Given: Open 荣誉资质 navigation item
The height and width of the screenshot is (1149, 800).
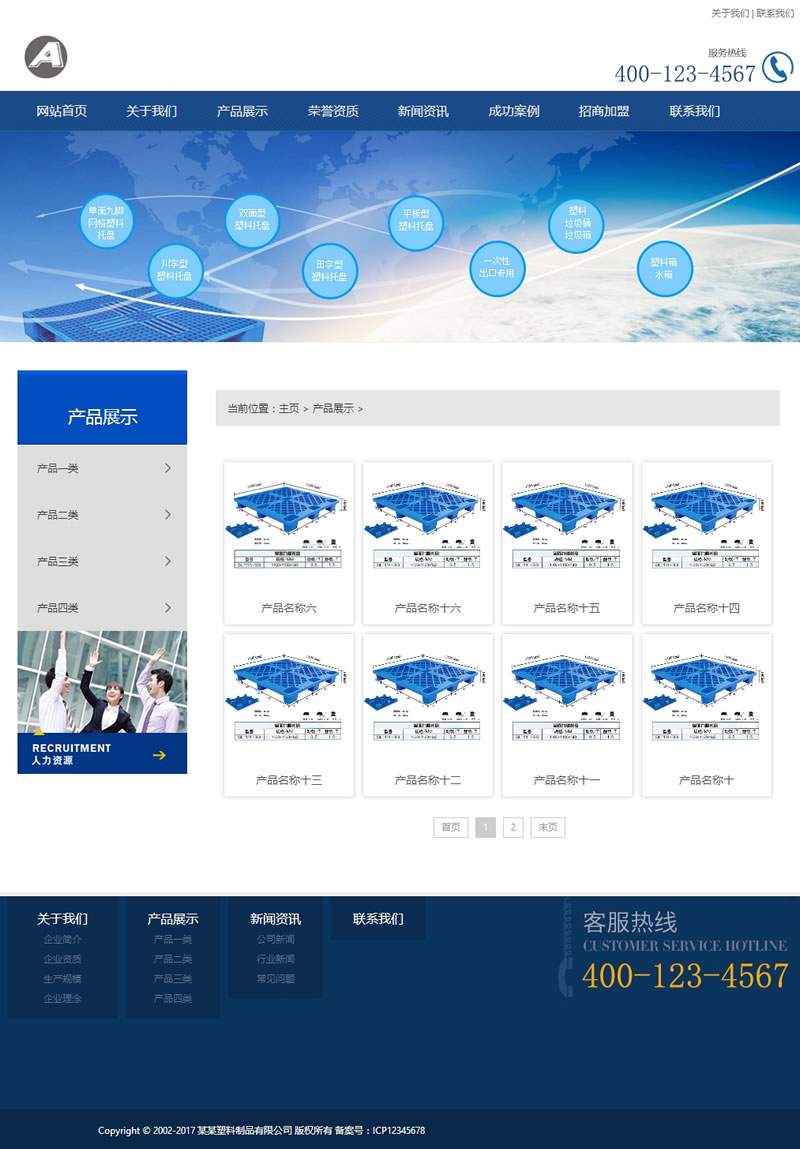Looking at the screenshot, I should pos(333,111).
